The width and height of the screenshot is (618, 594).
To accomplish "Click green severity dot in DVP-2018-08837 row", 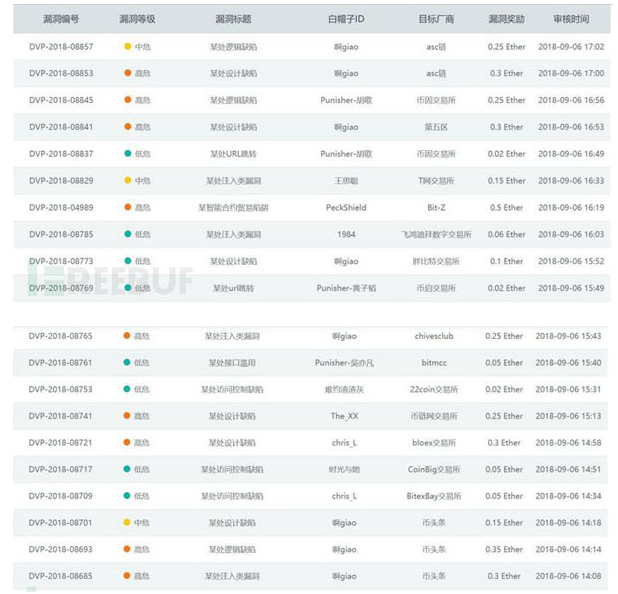I will (x=127, y=154).
